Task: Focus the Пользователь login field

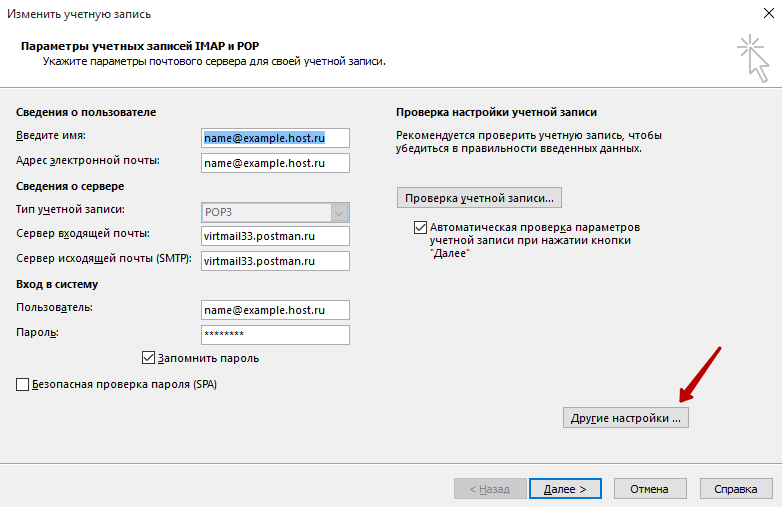Action: click(275, 310)
